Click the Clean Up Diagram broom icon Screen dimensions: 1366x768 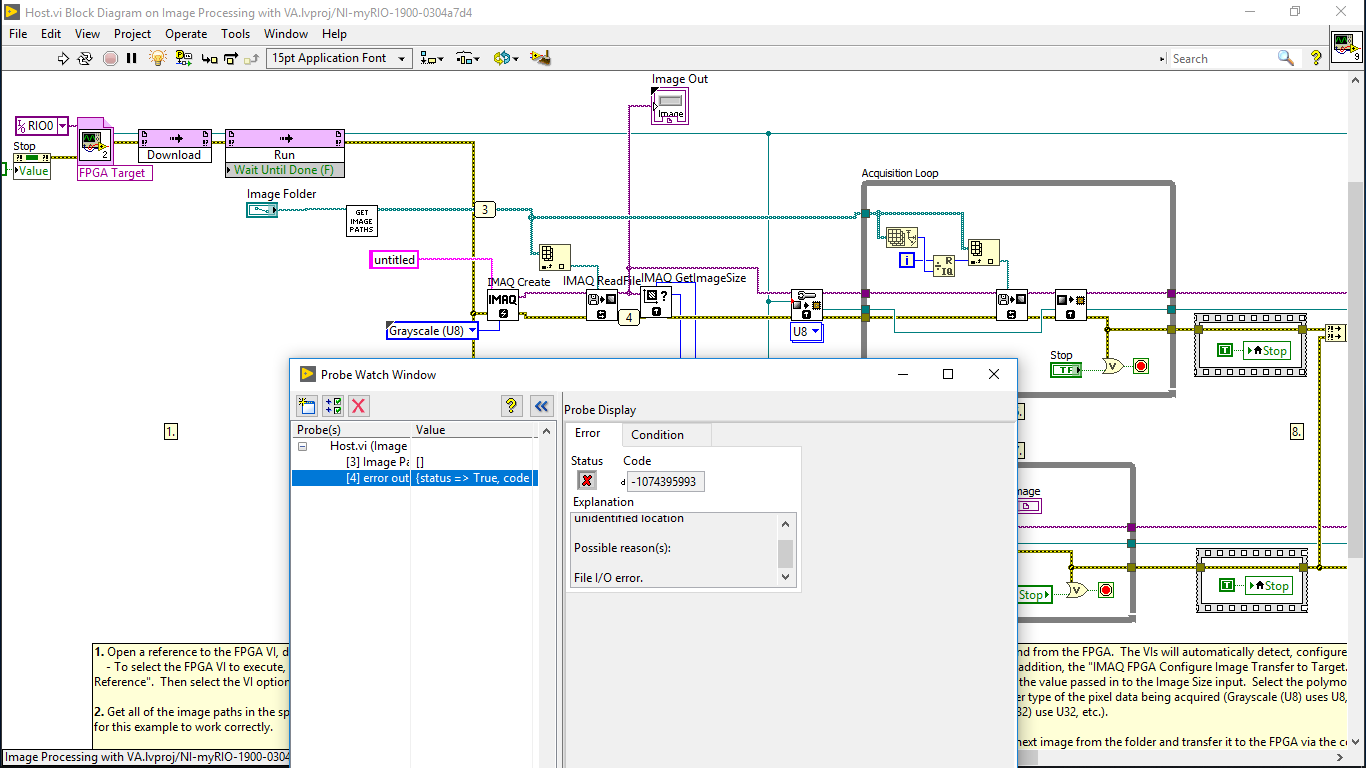coord(541,59)
